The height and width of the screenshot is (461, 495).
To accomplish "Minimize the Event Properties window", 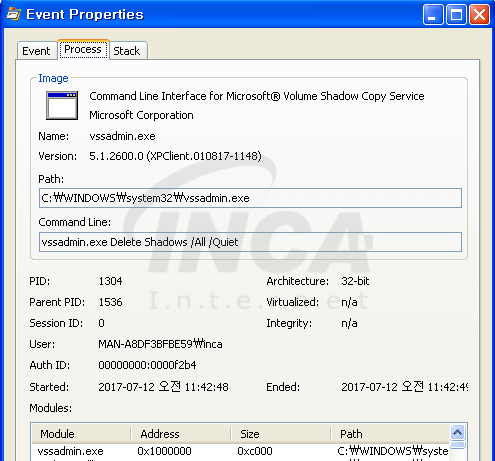I will pos(433,15).
